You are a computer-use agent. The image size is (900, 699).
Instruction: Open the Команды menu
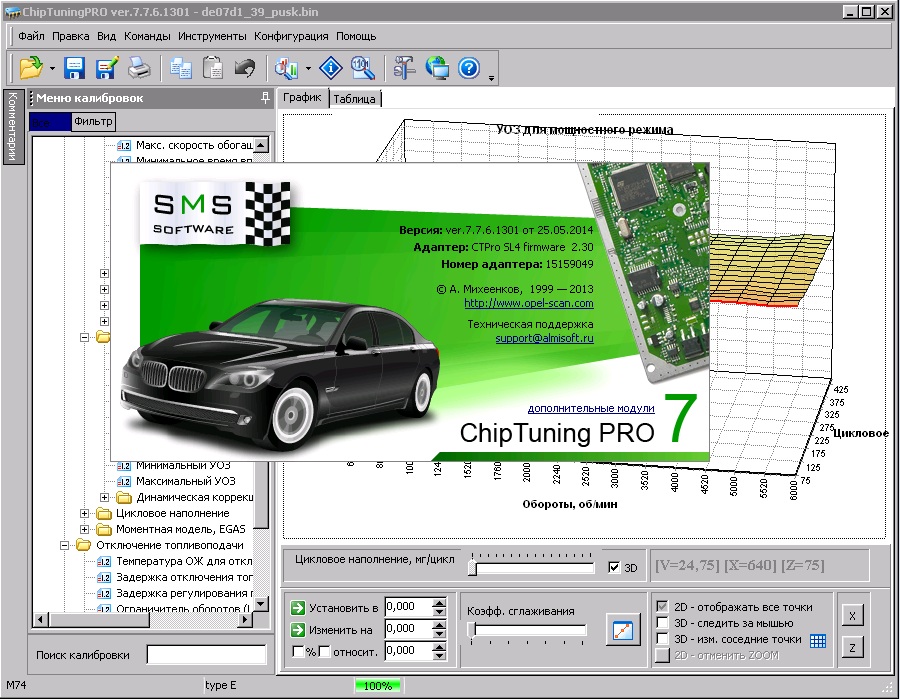click(x=147, y=36)
